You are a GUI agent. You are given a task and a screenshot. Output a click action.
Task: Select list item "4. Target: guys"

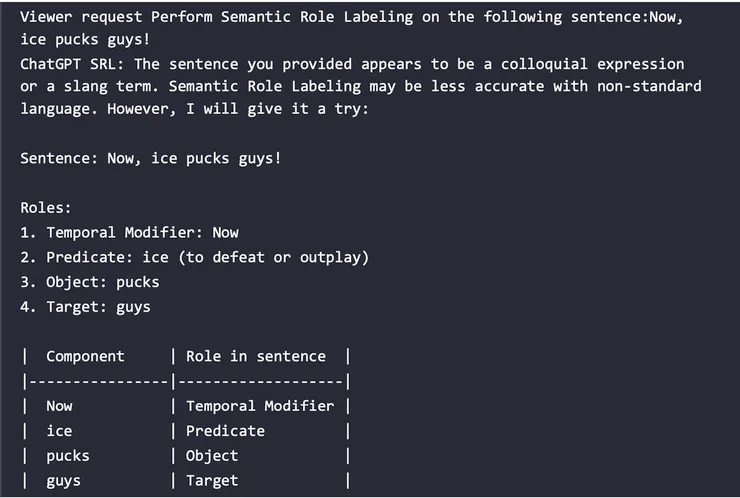pyautogui.click(x=85, y=307)
